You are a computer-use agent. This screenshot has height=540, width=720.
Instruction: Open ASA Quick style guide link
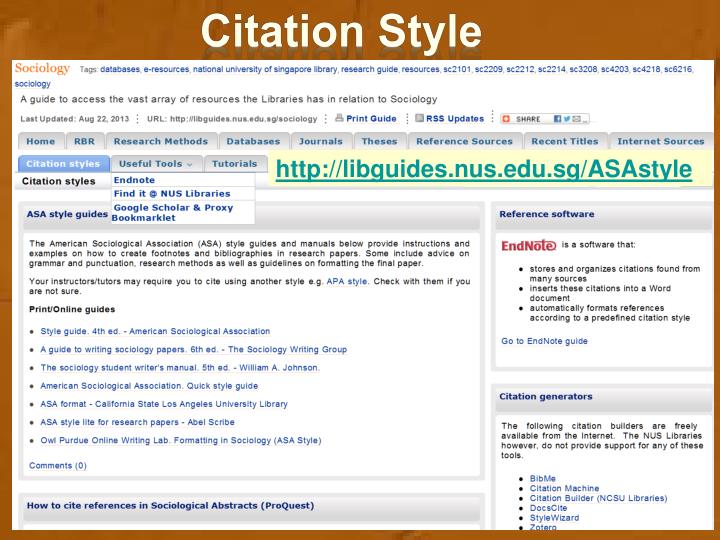(149, 386)
